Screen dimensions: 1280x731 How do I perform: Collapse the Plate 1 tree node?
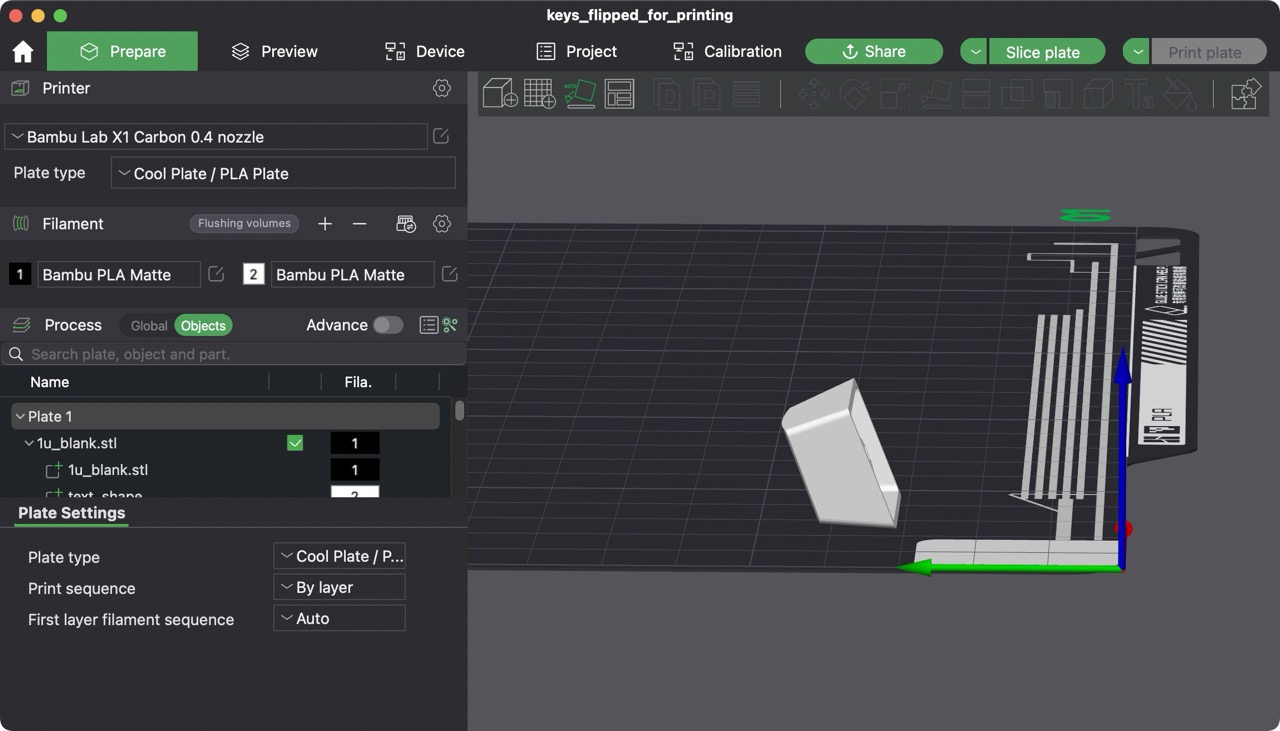(x=20, y=416)
